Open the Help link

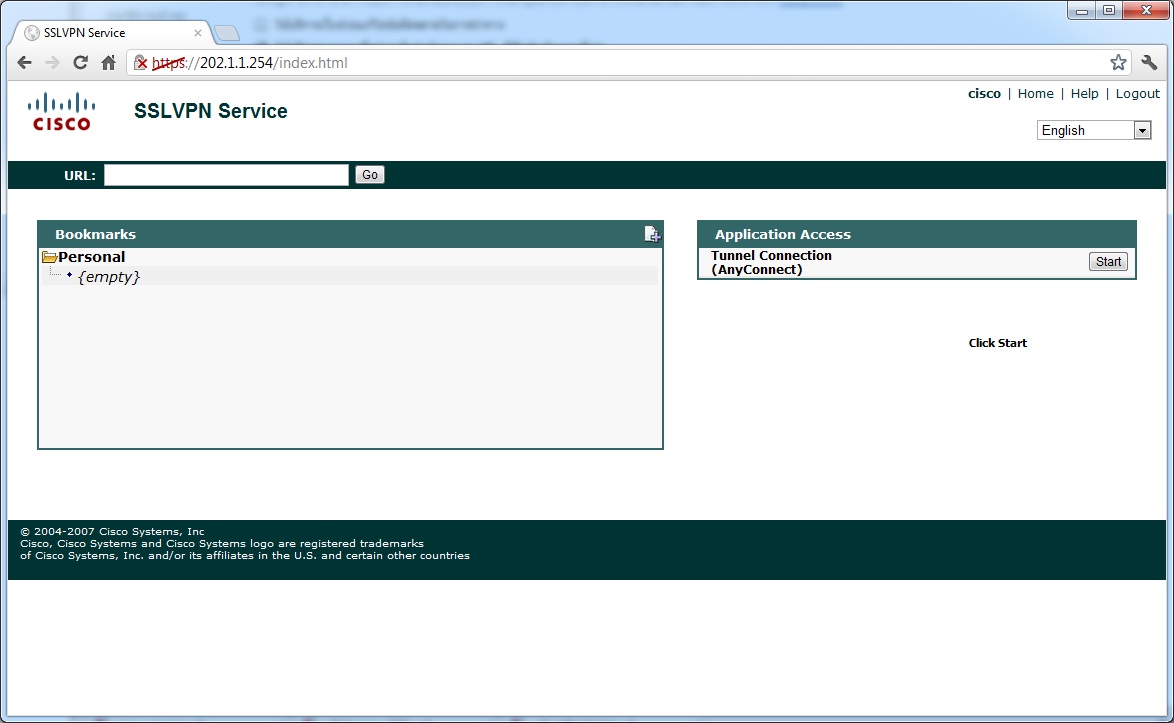click(1084, 94)
